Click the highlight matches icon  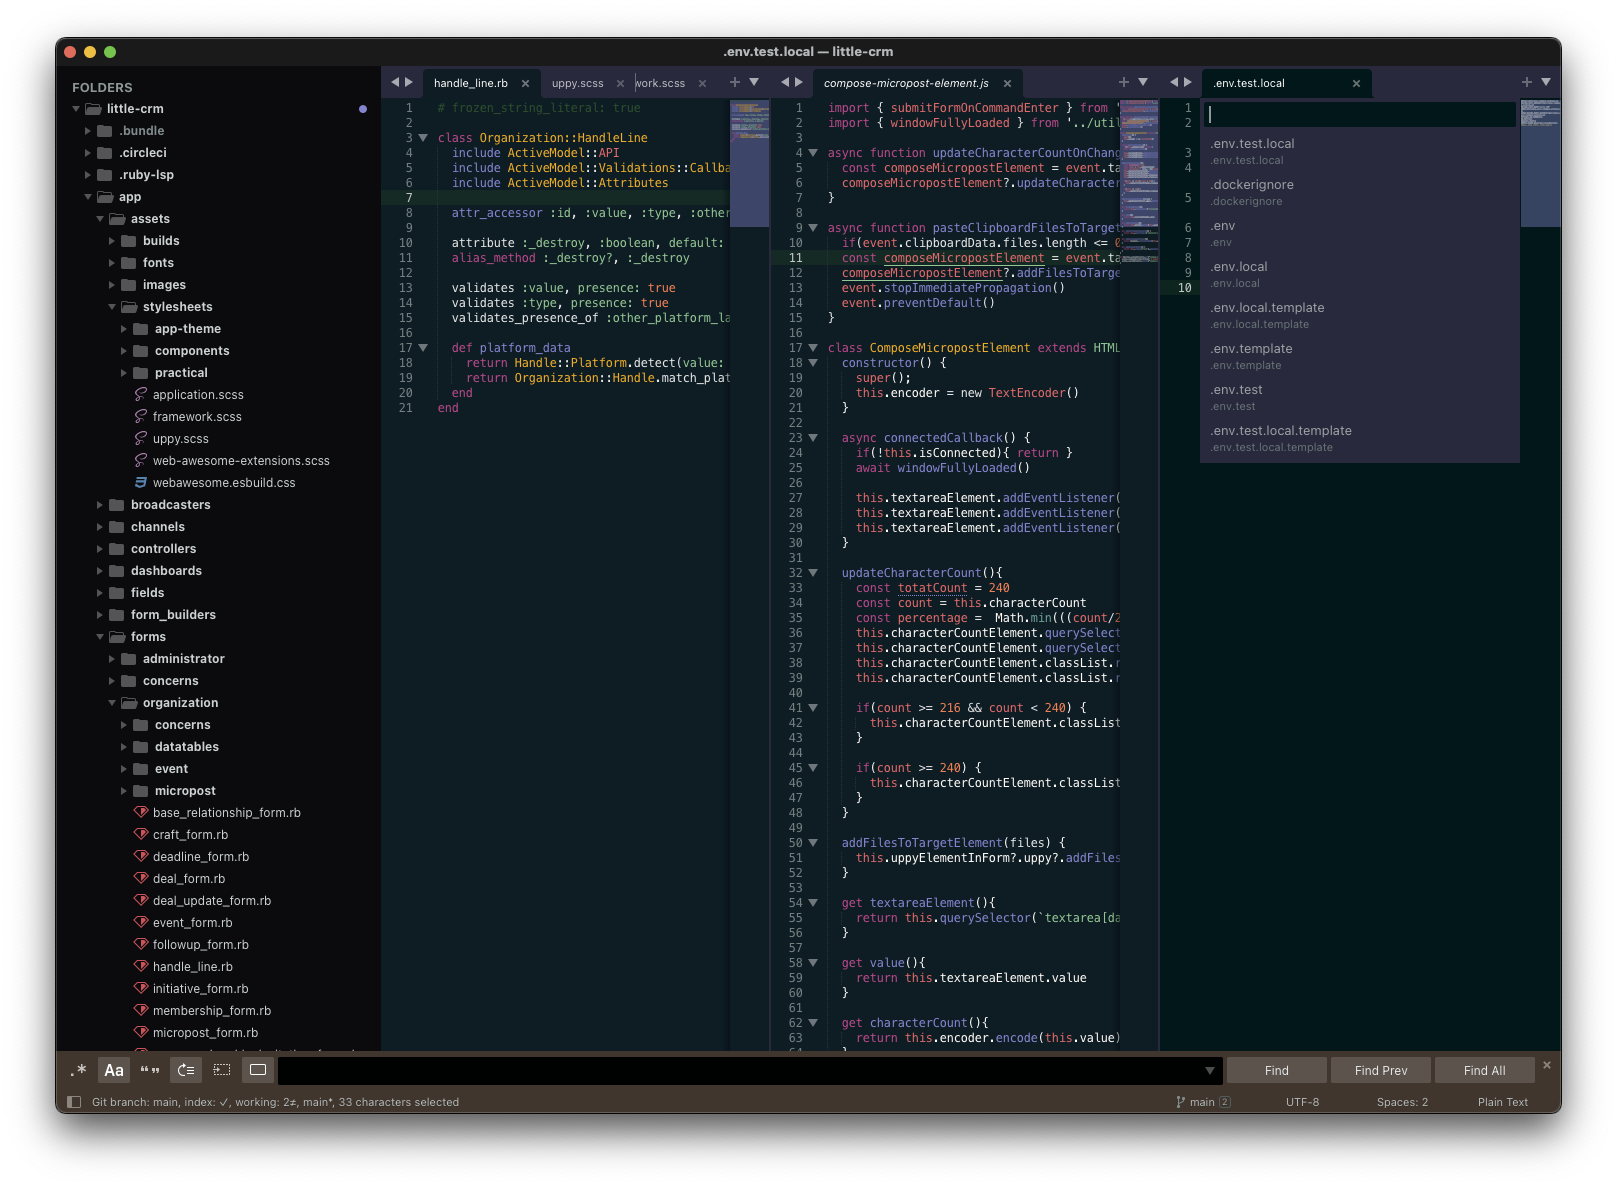258,1070
